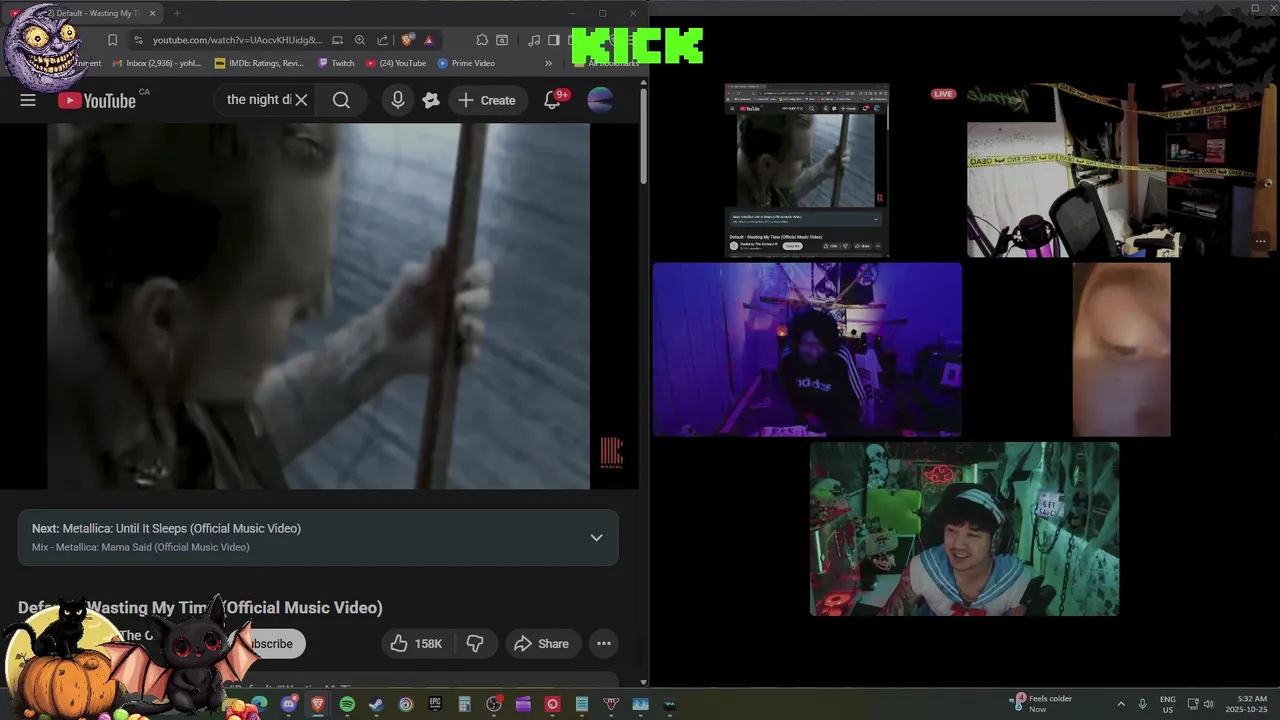Like the video with 158K likes
Viewport: 1280px width, 720px height.
point(416,644)
